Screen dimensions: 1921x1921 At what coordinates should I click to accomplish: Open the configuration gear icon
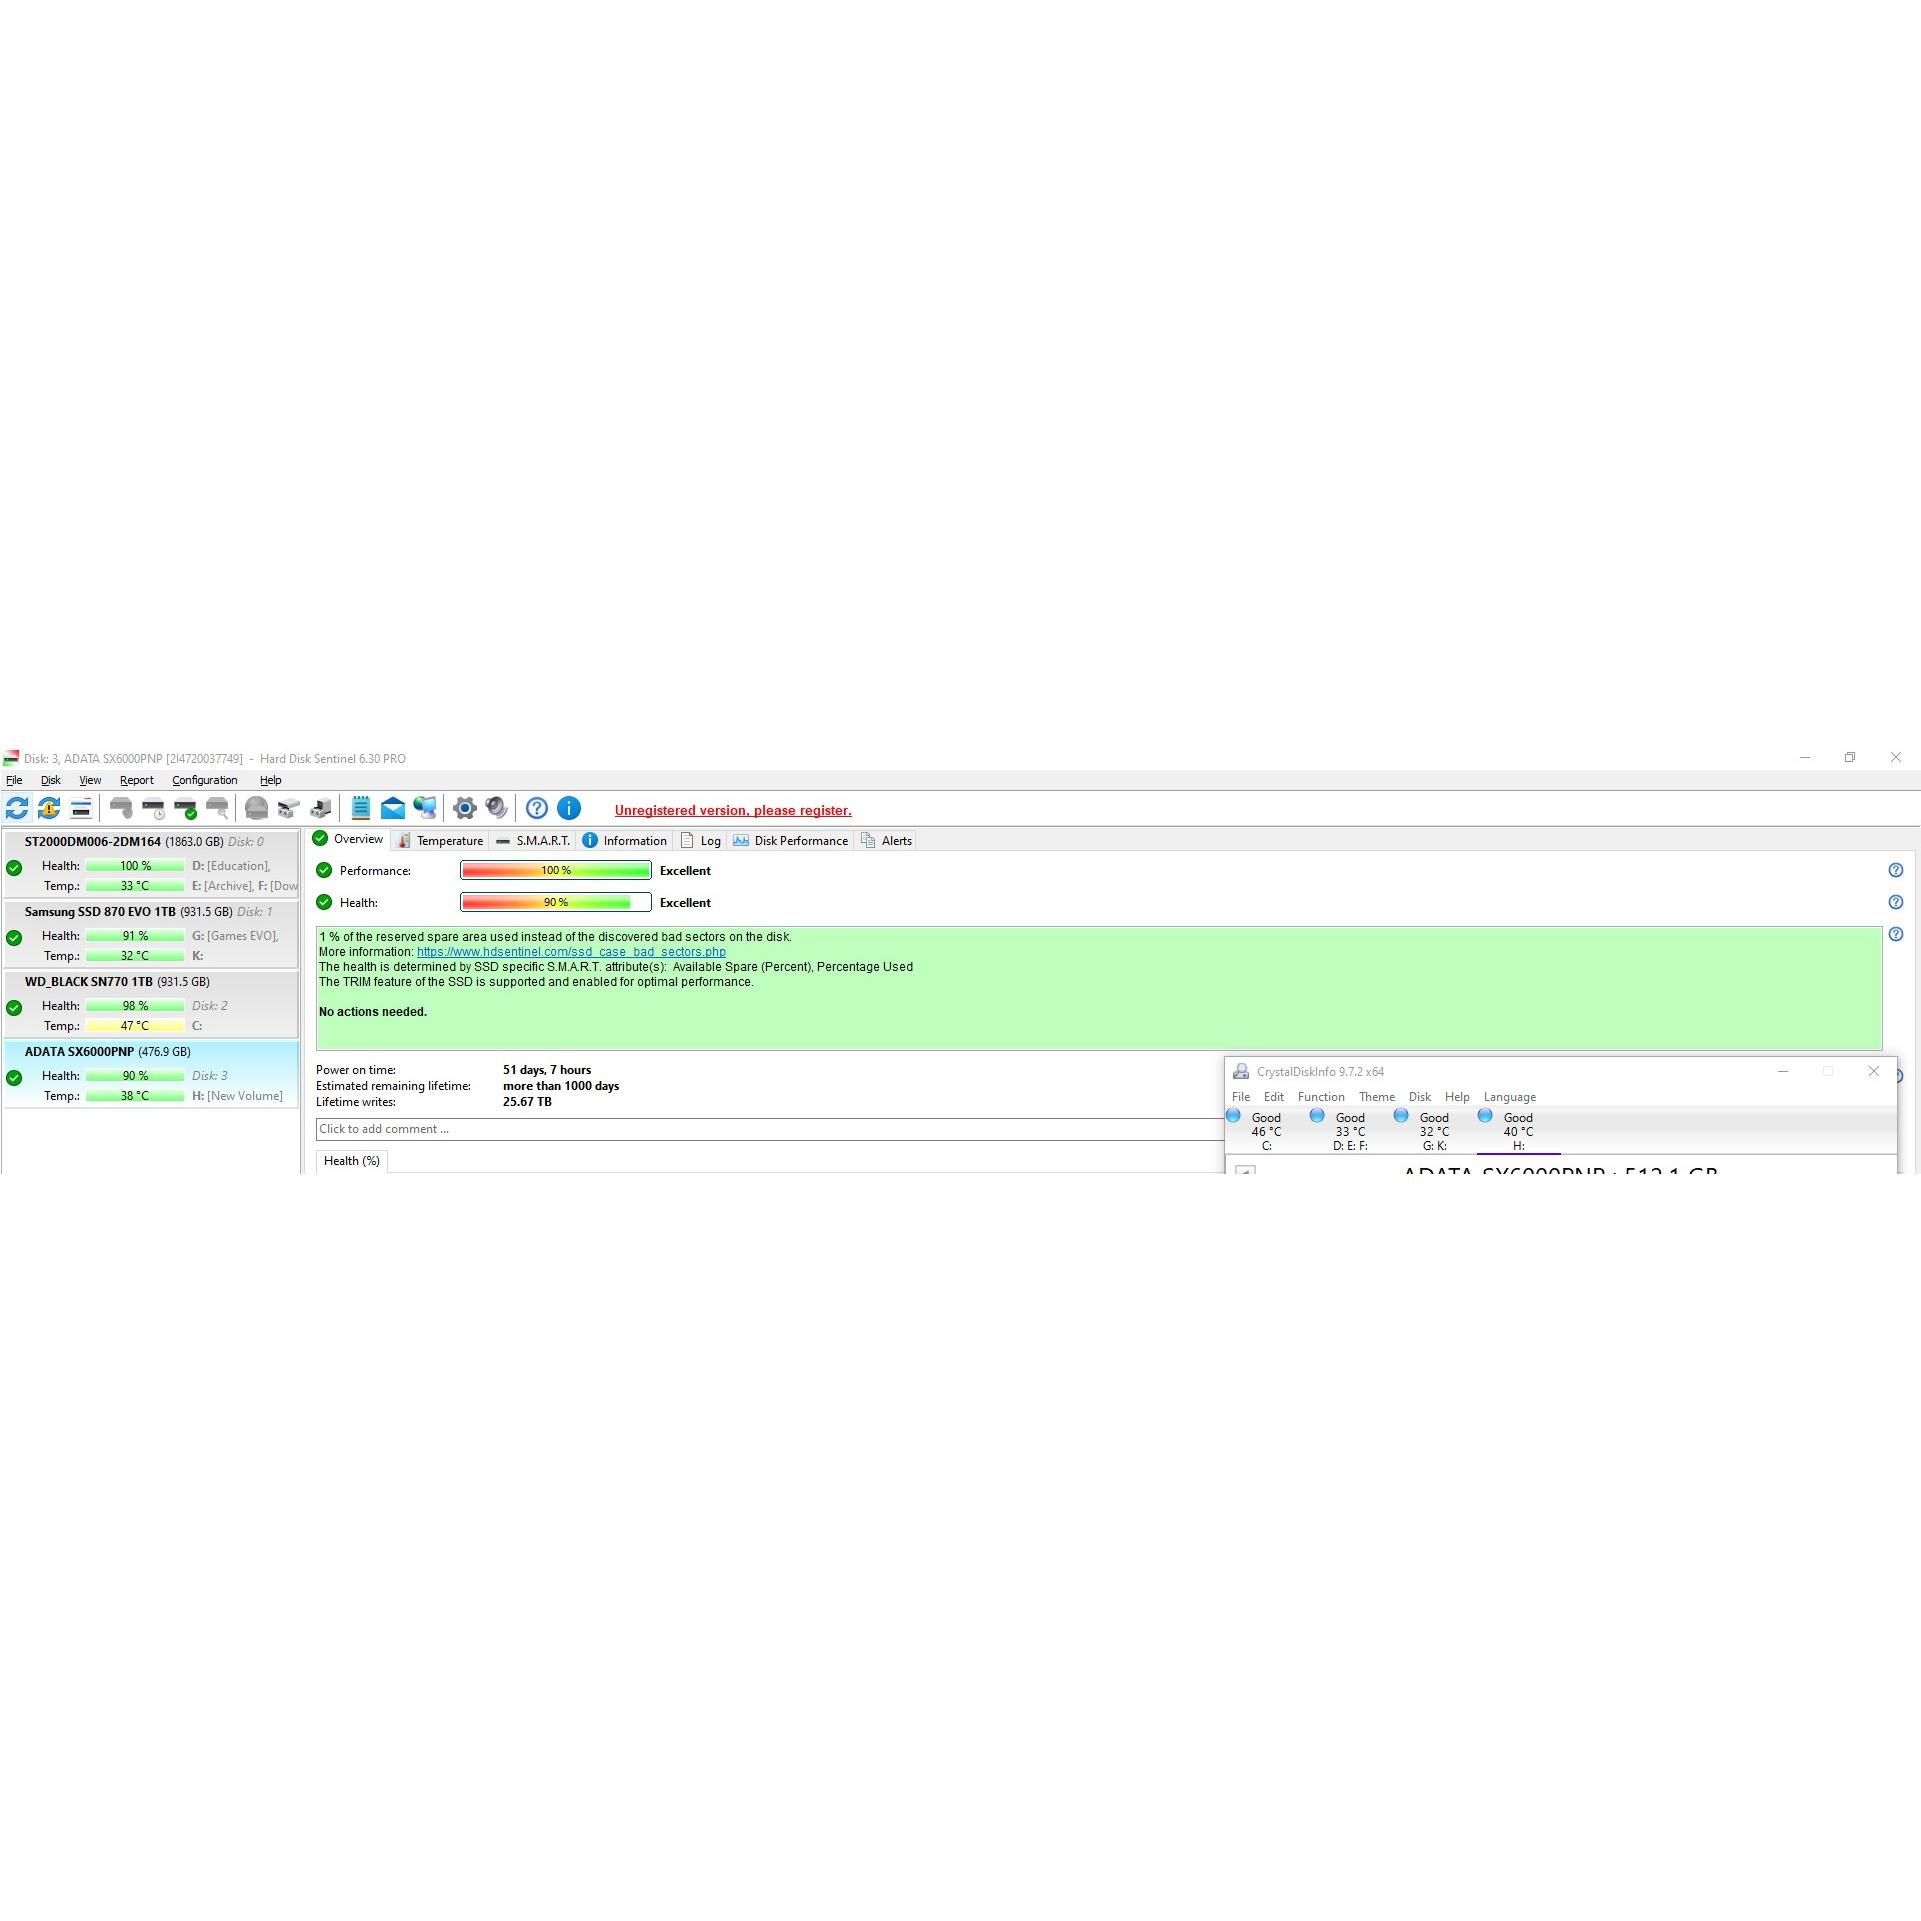click(x=464, y=808)
